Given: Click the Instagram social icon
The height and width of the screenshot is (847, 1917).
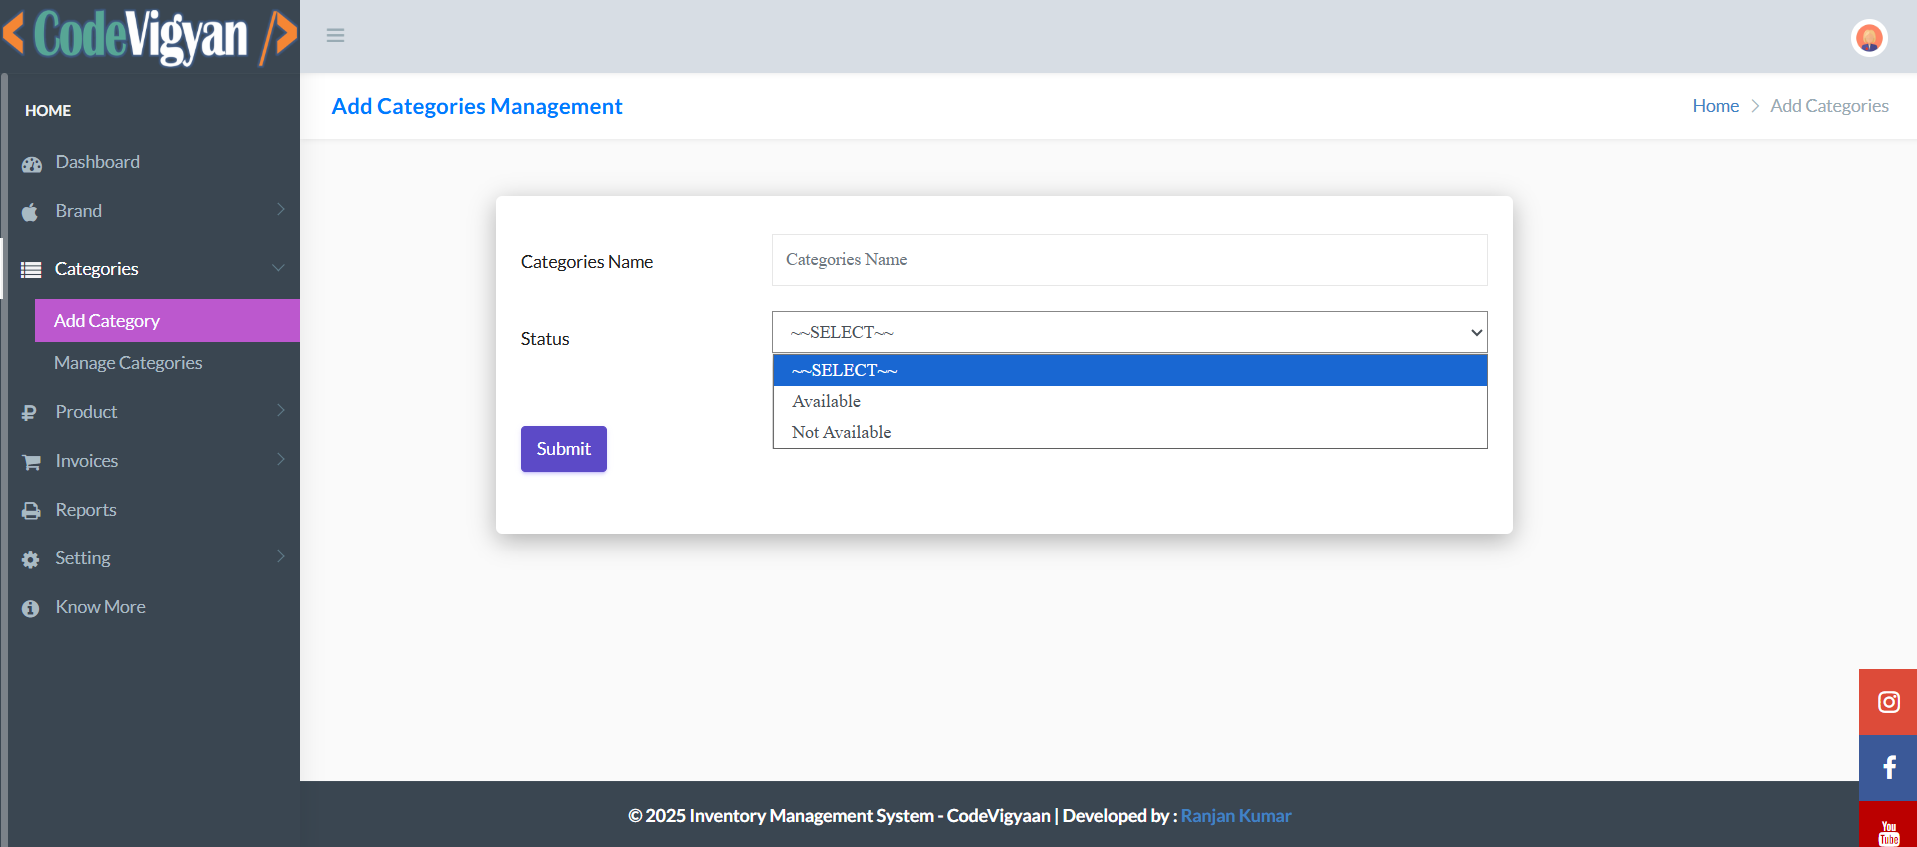Looking at the screenshot, I should pos(1888,702).
